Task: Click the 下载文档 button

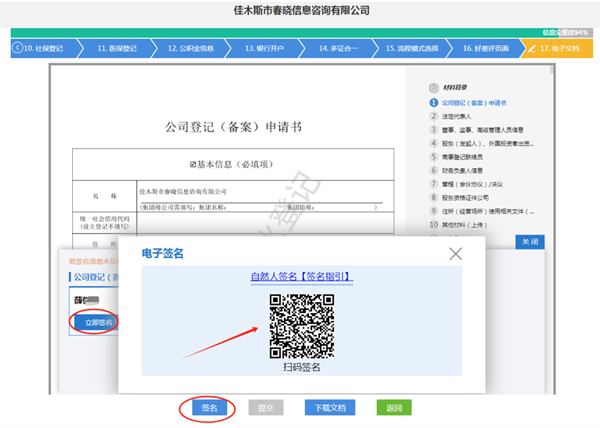Action: click(x=330, y=408)
